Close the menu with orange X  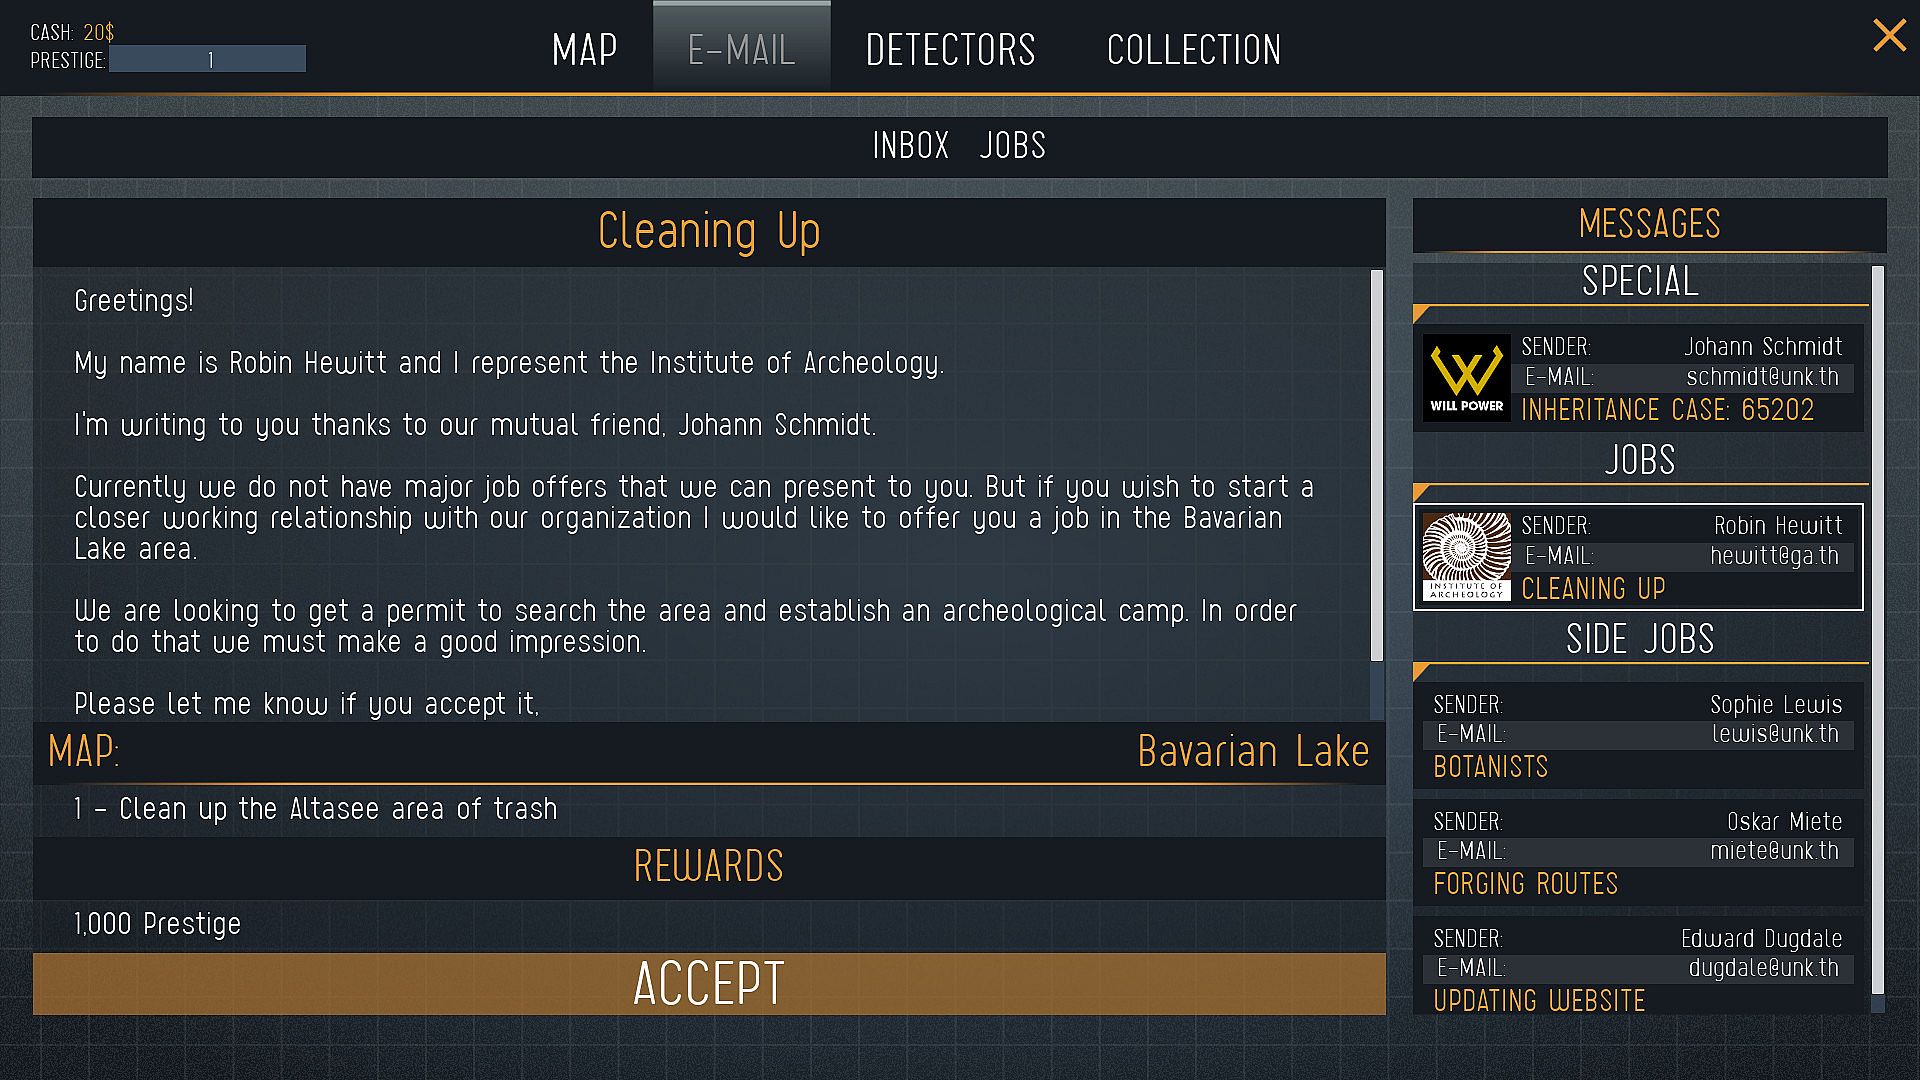[1889, 36]
